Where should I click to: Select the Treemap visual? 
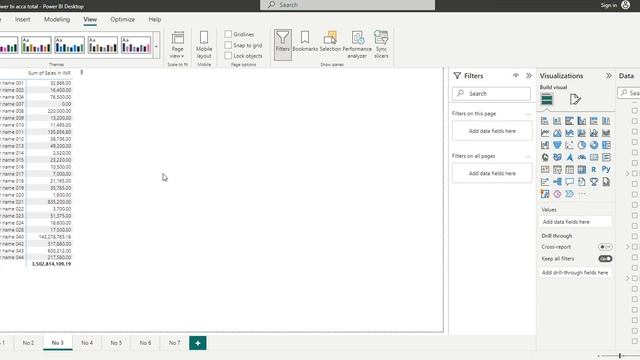(606, 145)
